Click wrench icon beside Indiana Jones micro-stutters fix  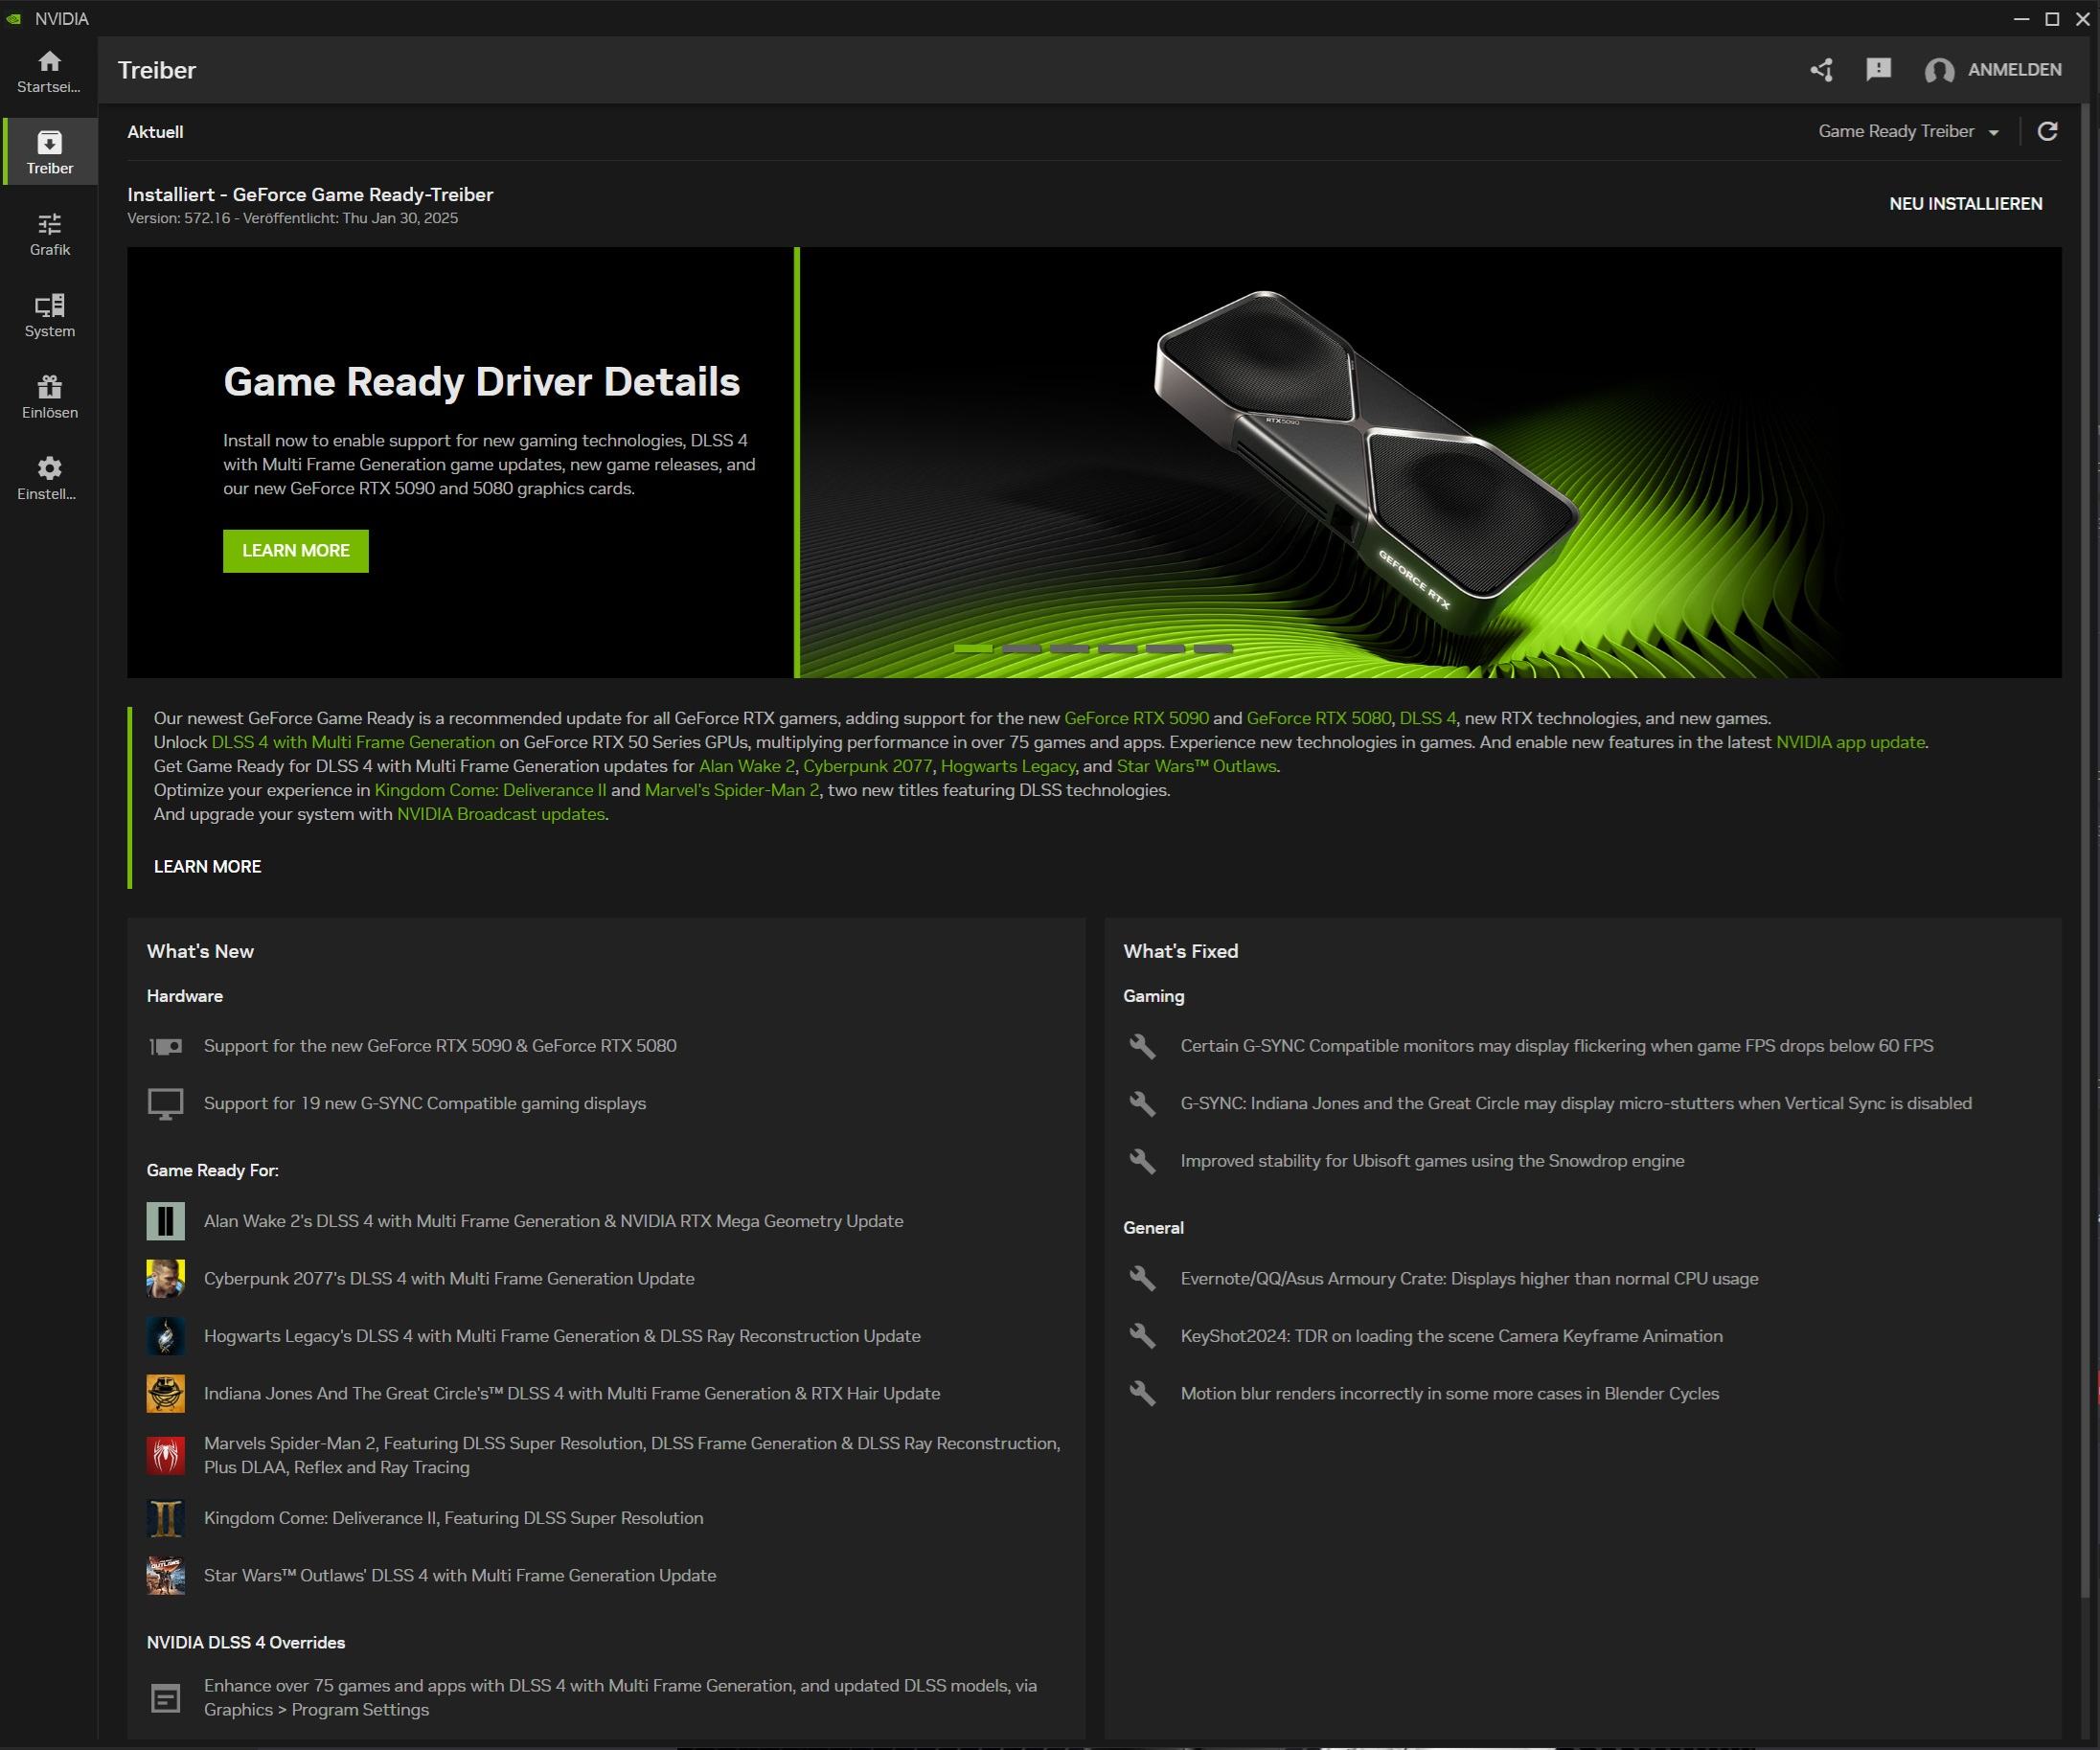pos(1142,1104)
